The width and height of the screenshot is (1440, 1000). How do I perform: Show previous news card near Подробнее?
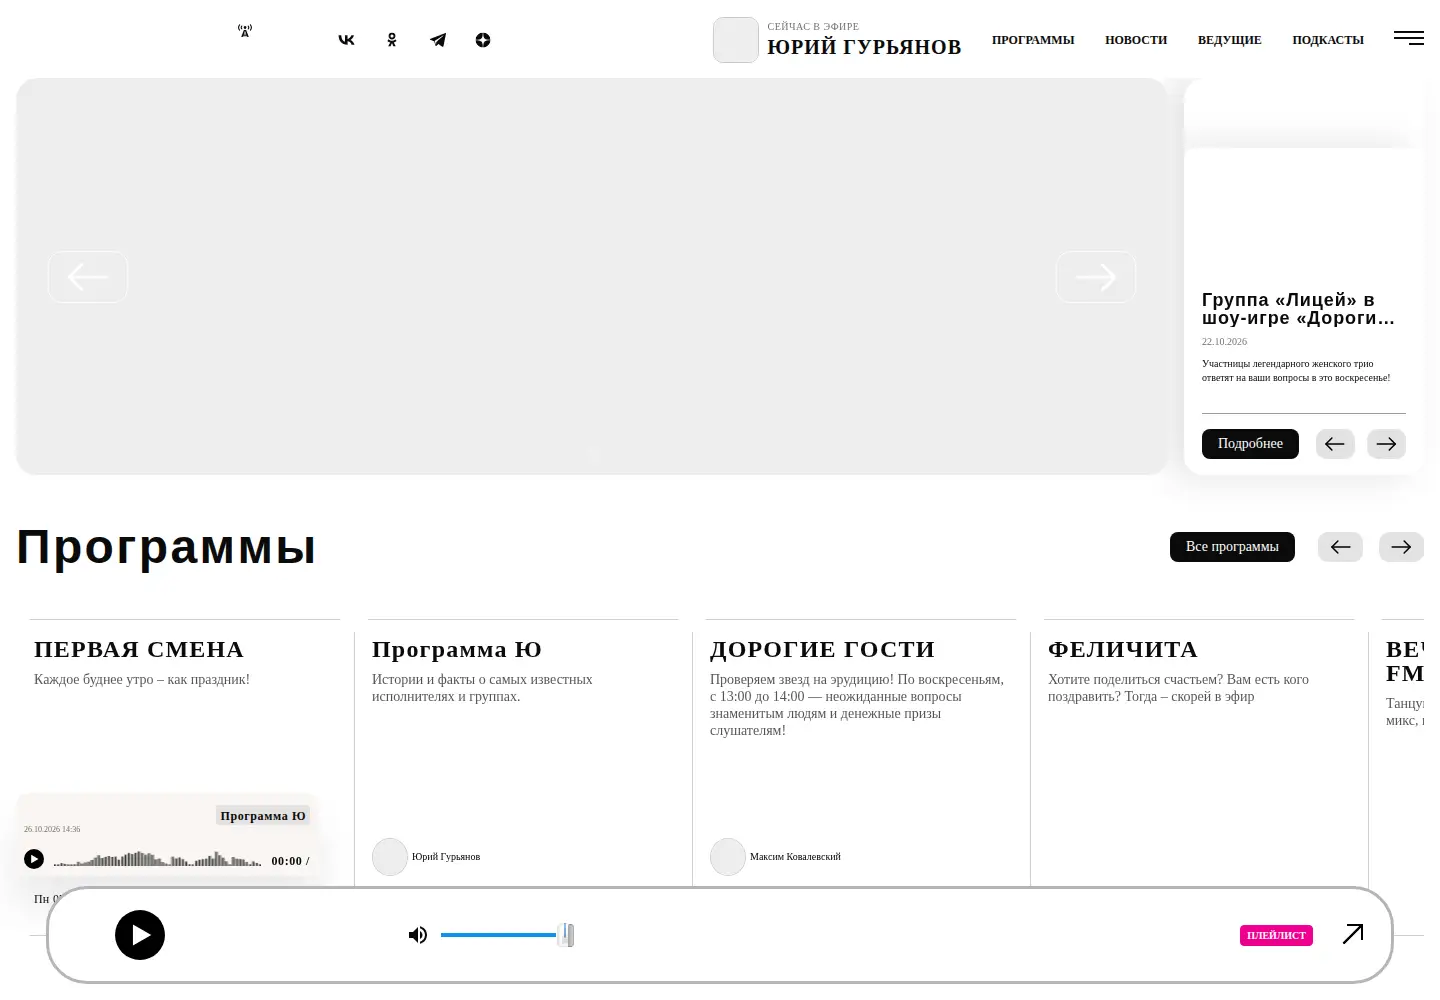(x=1335, y=444)
